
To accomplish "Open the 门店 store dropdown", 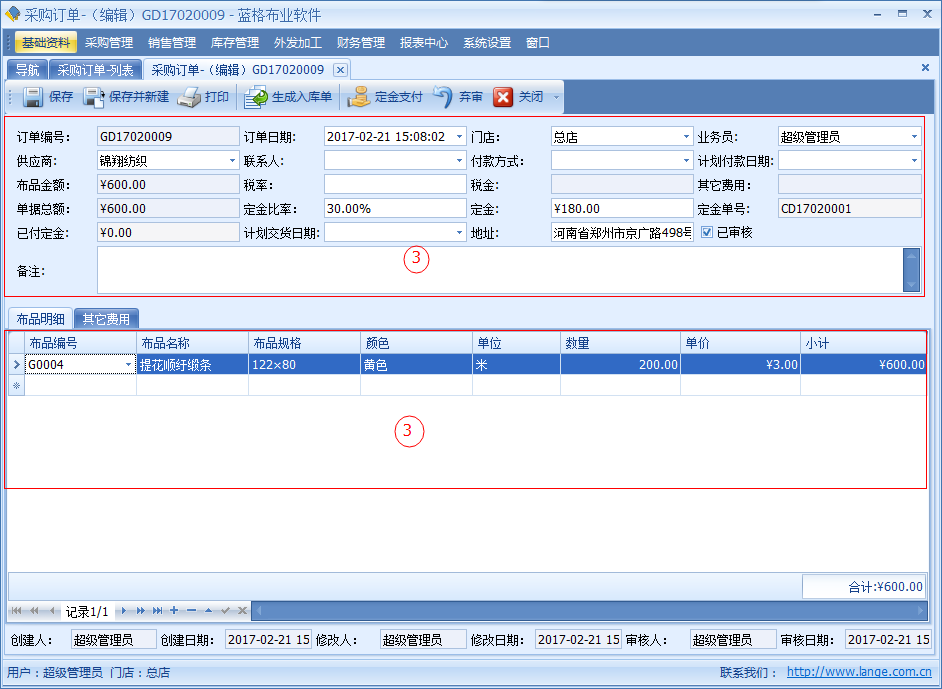I will point(686,137).
